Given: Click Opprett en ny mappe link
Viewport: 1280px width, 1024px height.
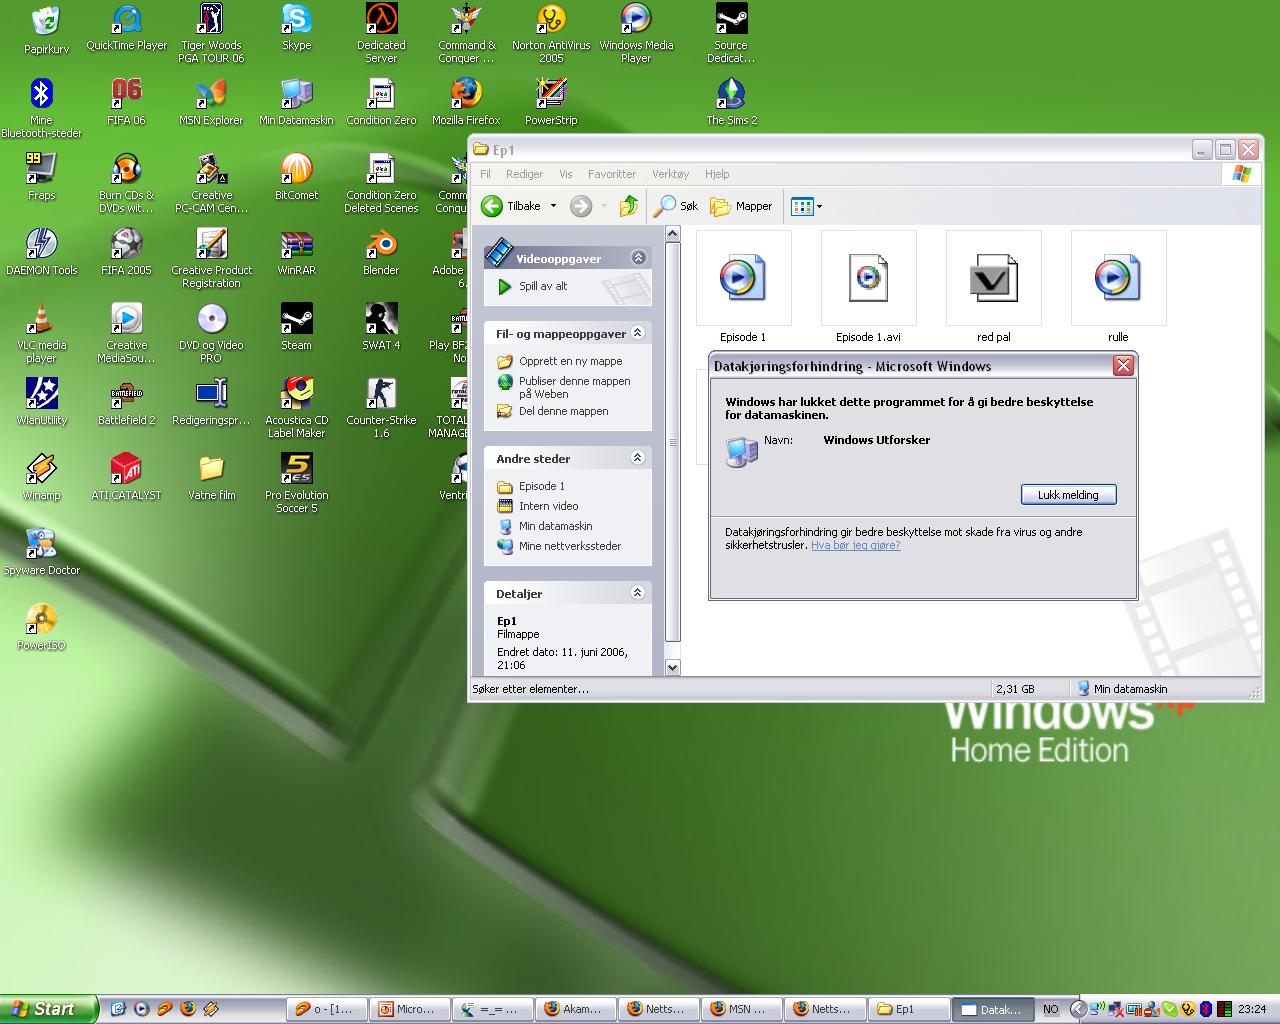Looking at the screenshot, I should point(570,361).
